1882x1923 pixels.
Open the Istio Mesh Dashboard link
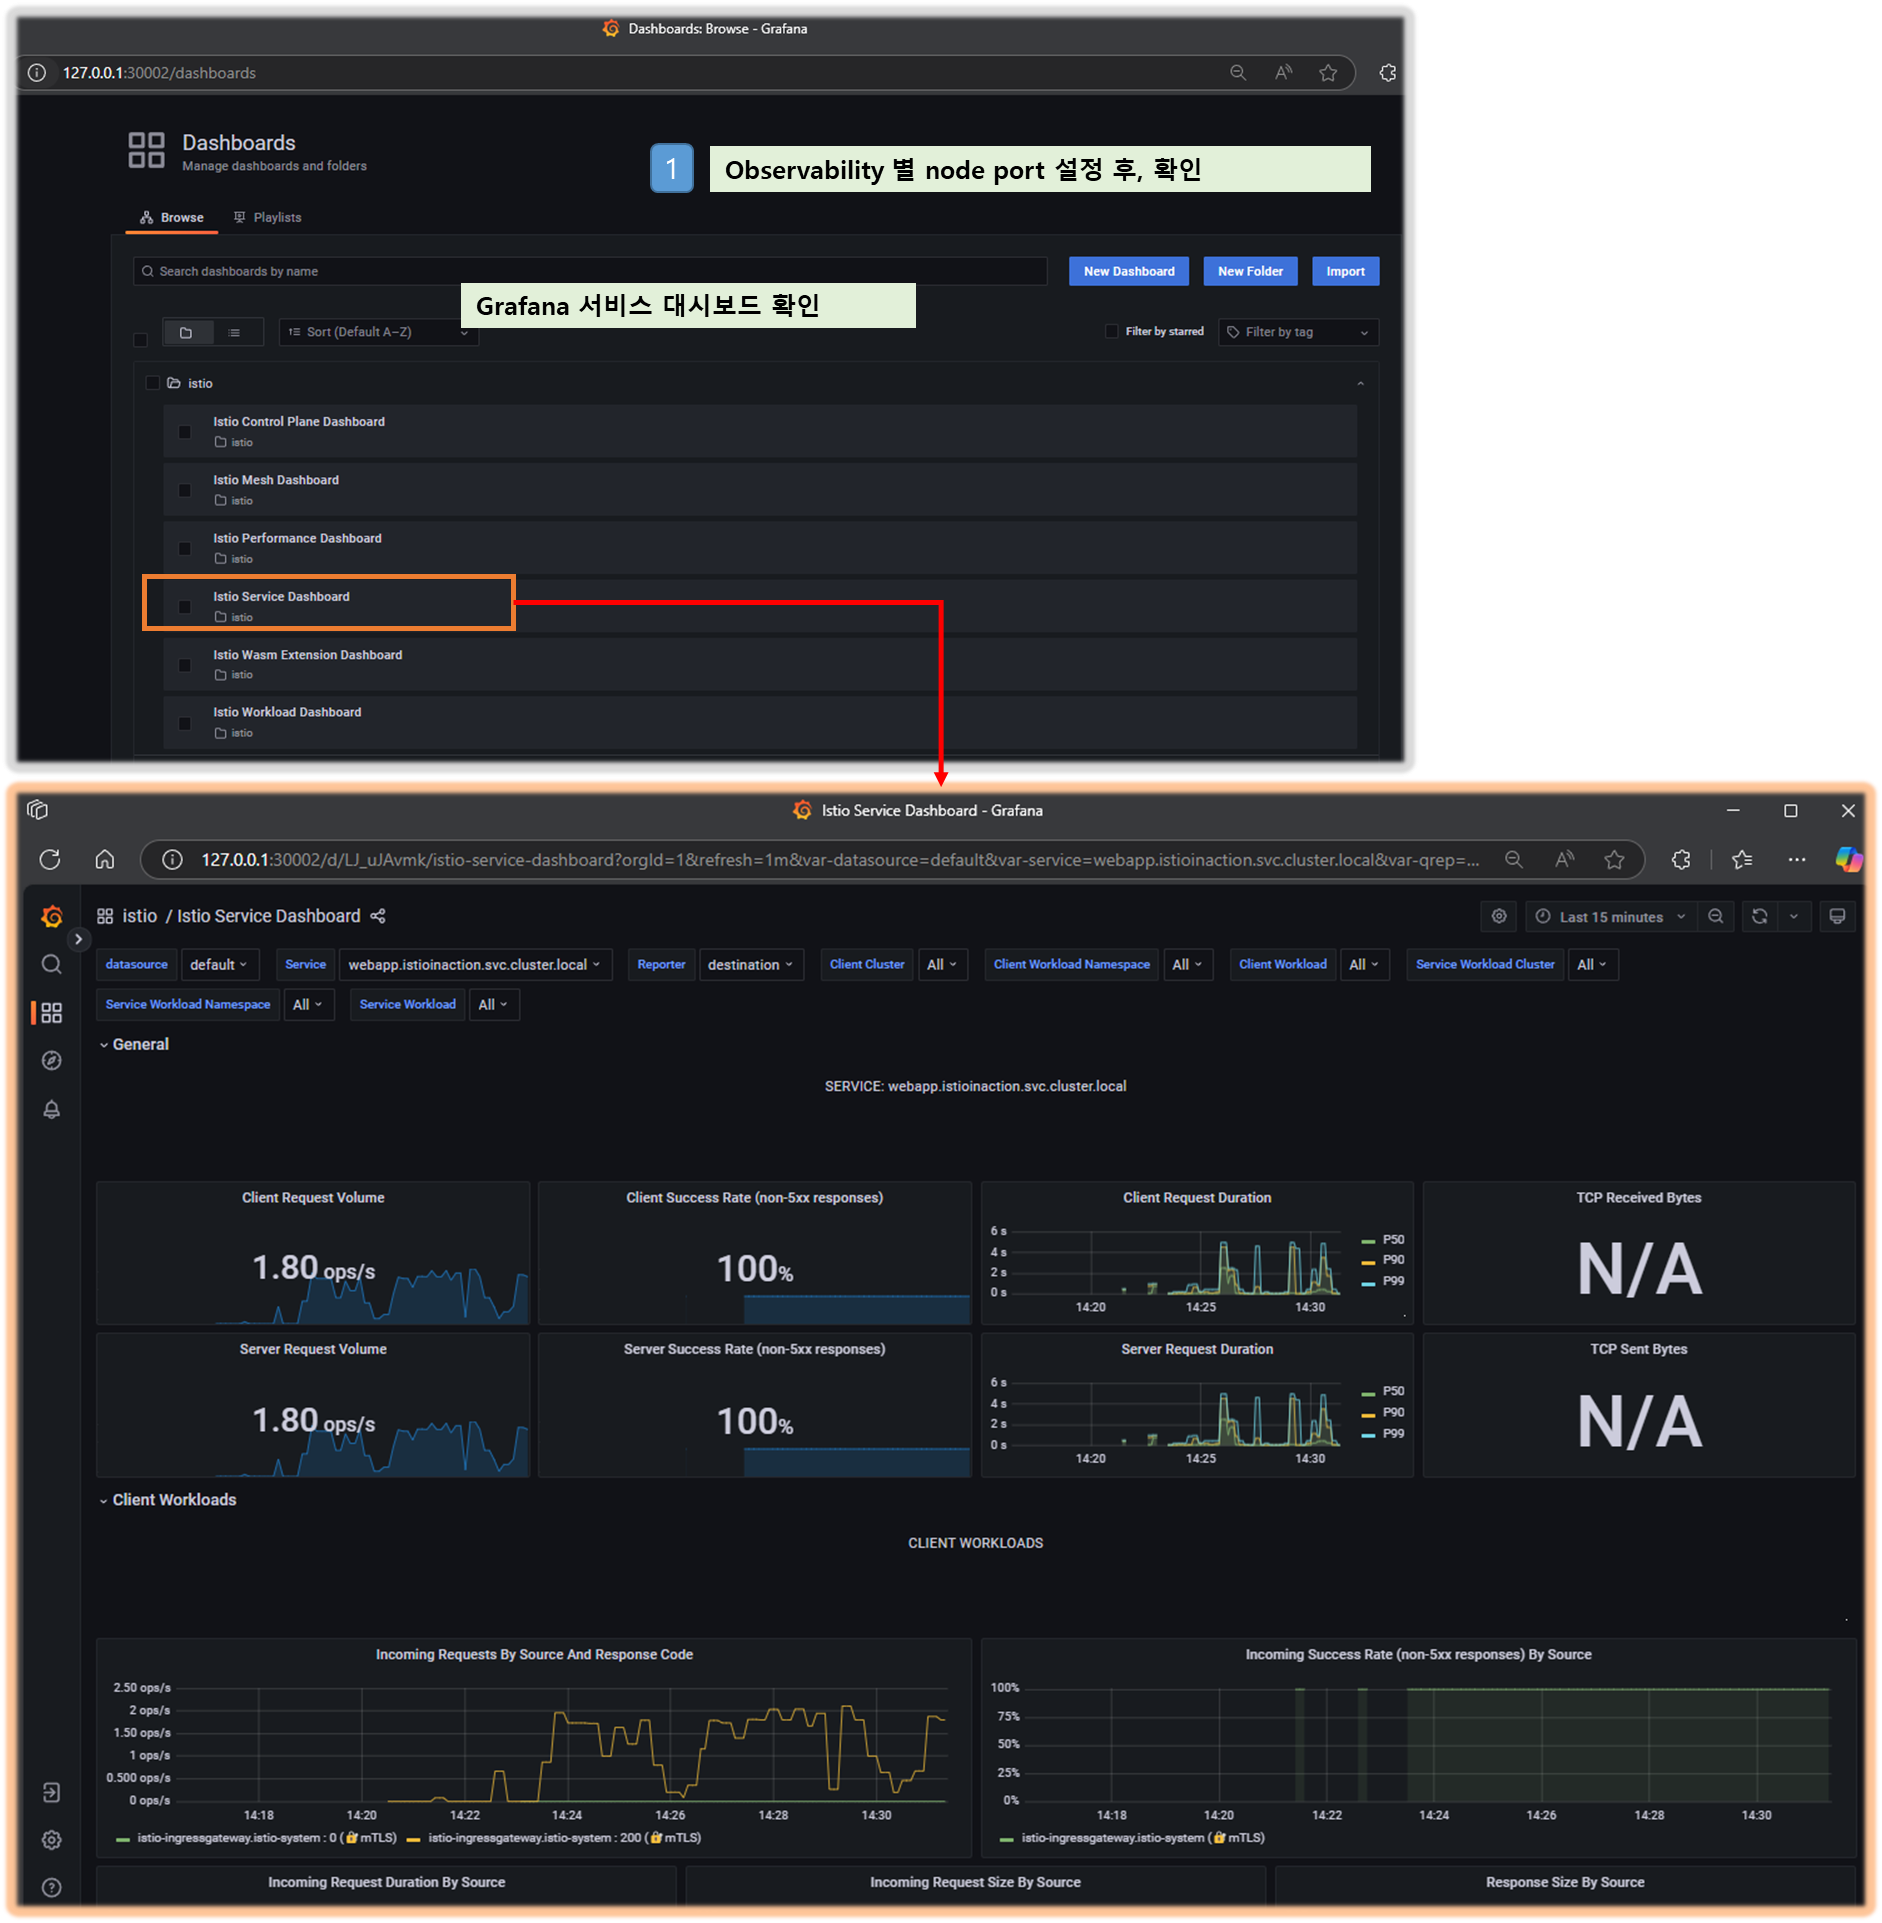tap(276, 480)
